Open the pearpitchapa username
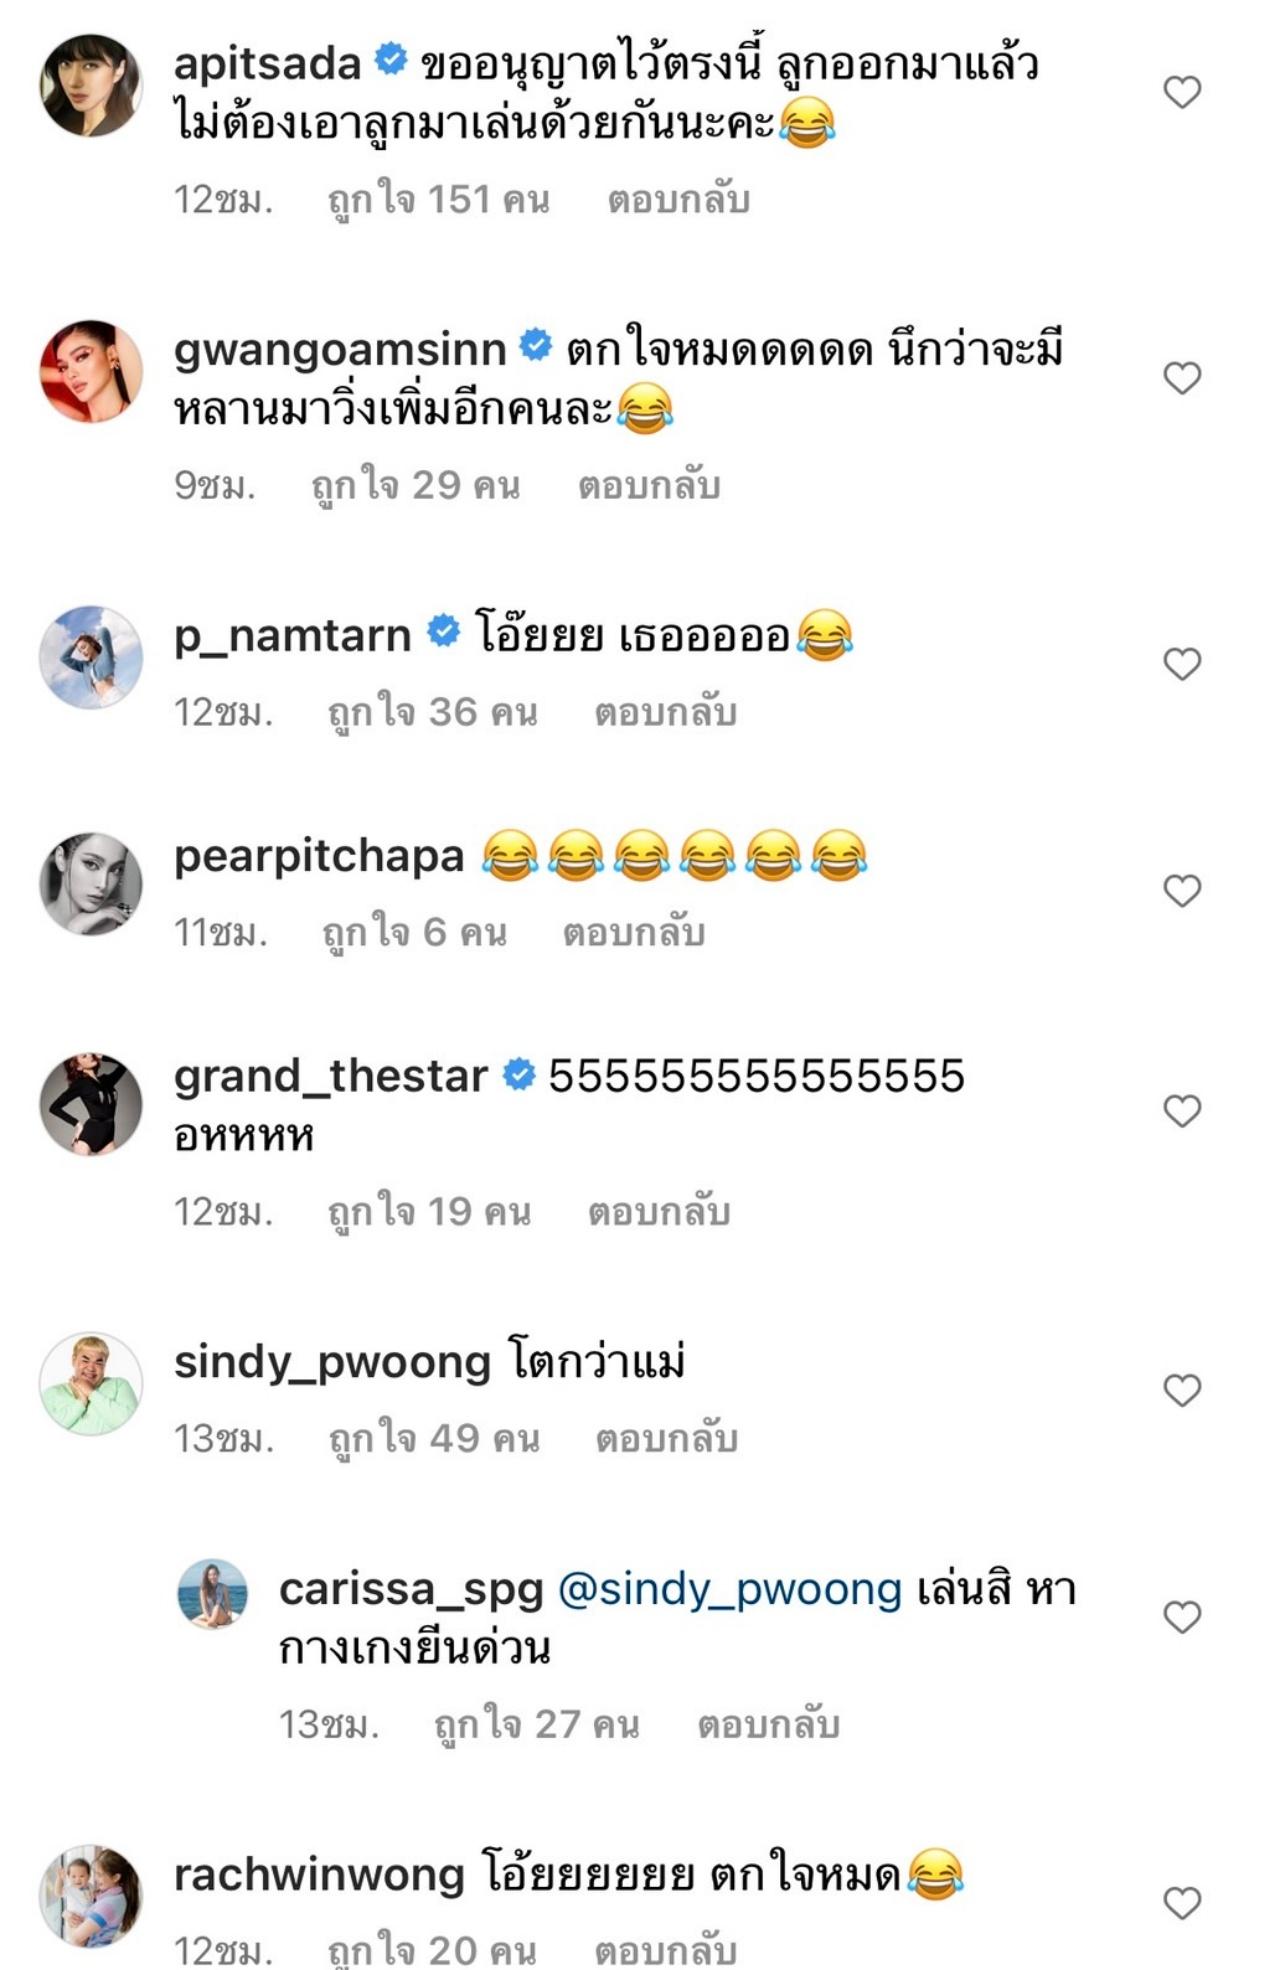This screenshot has height=1970, width=1280. coord(319,856)
